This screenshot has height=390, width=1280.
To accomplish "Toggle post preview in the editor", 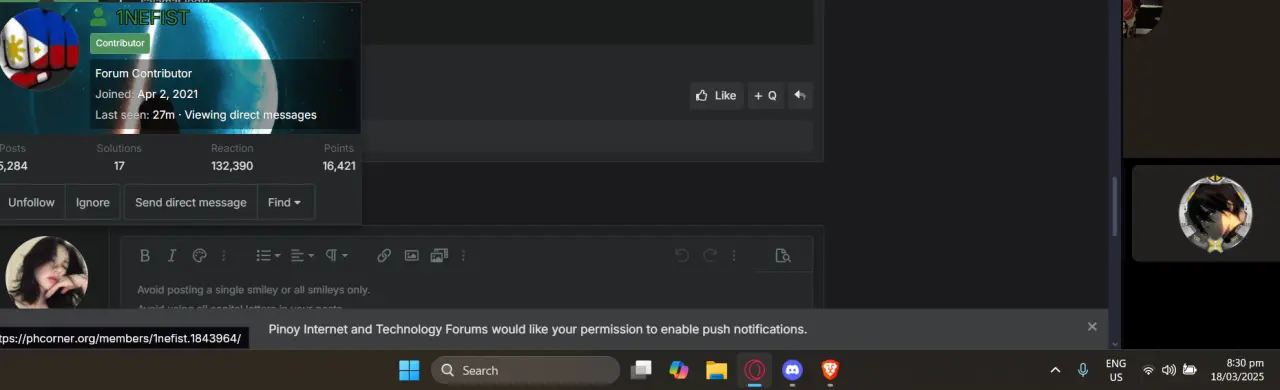I will click(x=783, y=256).
